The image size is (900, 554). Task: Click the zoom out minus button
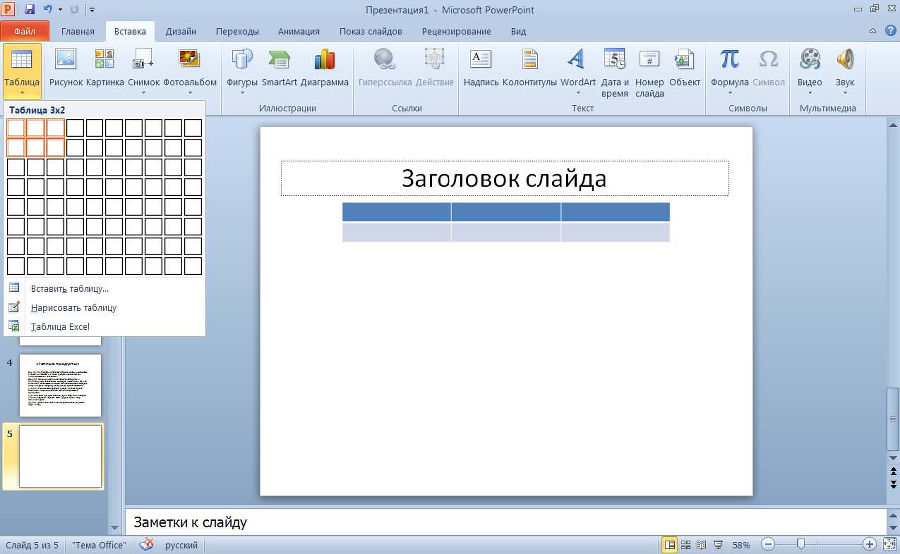click(768, 544)
